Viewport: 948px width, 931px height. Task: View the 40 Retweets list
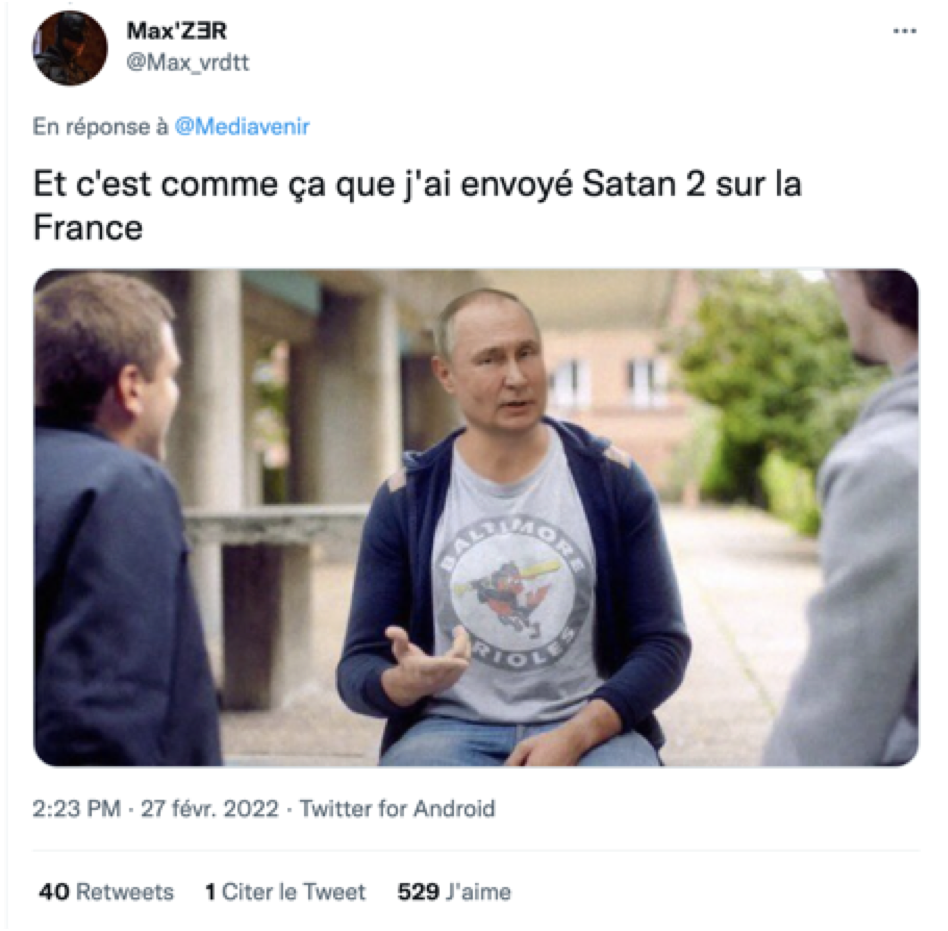click(106, 892)
